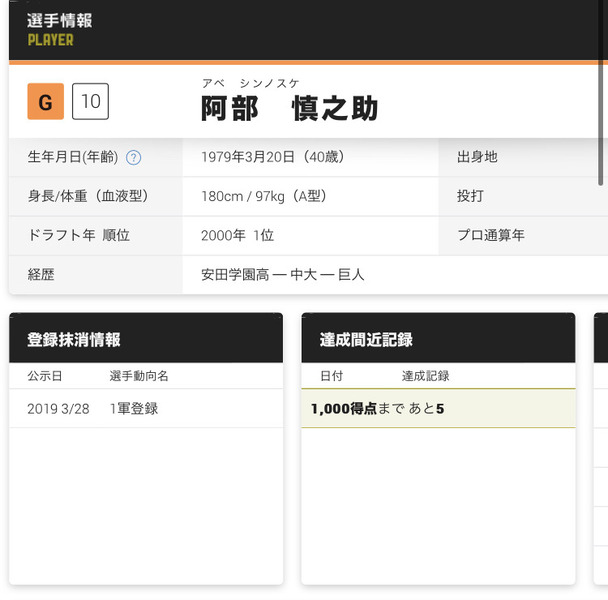Click the draft value 2000年 1位
Screen dimensions: 608x600
[237, 235]
